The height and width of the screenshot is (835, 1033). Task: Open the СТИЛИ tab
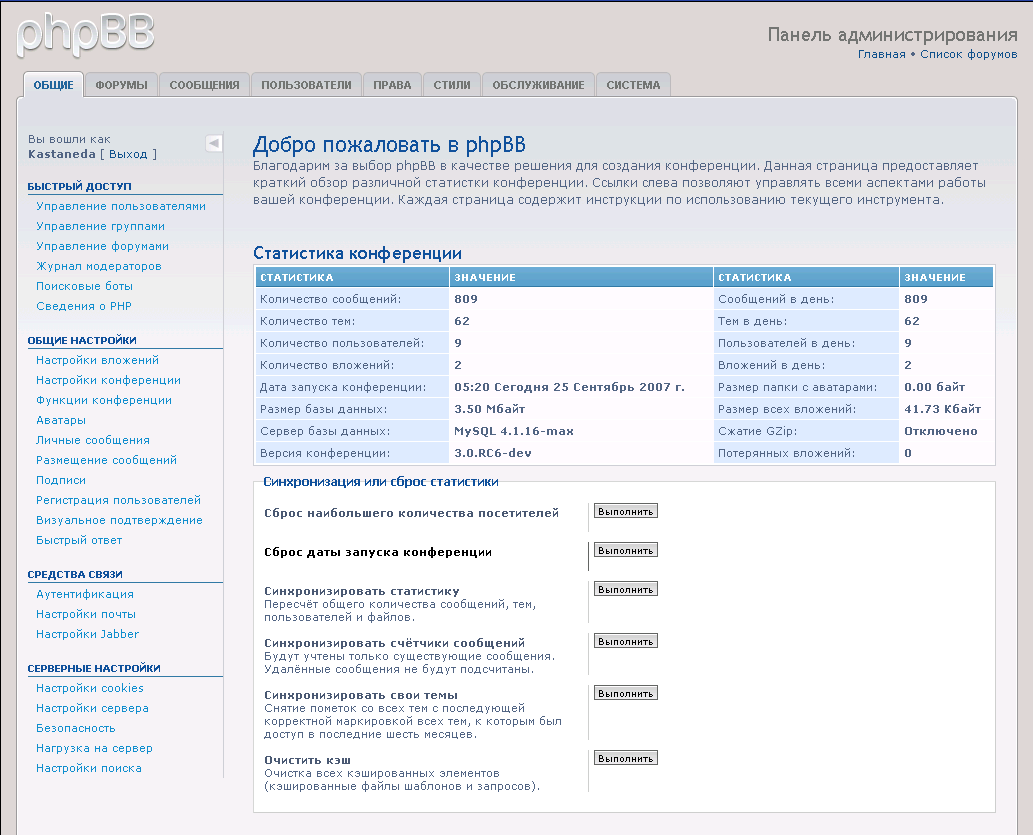click(x=452, y=85)
